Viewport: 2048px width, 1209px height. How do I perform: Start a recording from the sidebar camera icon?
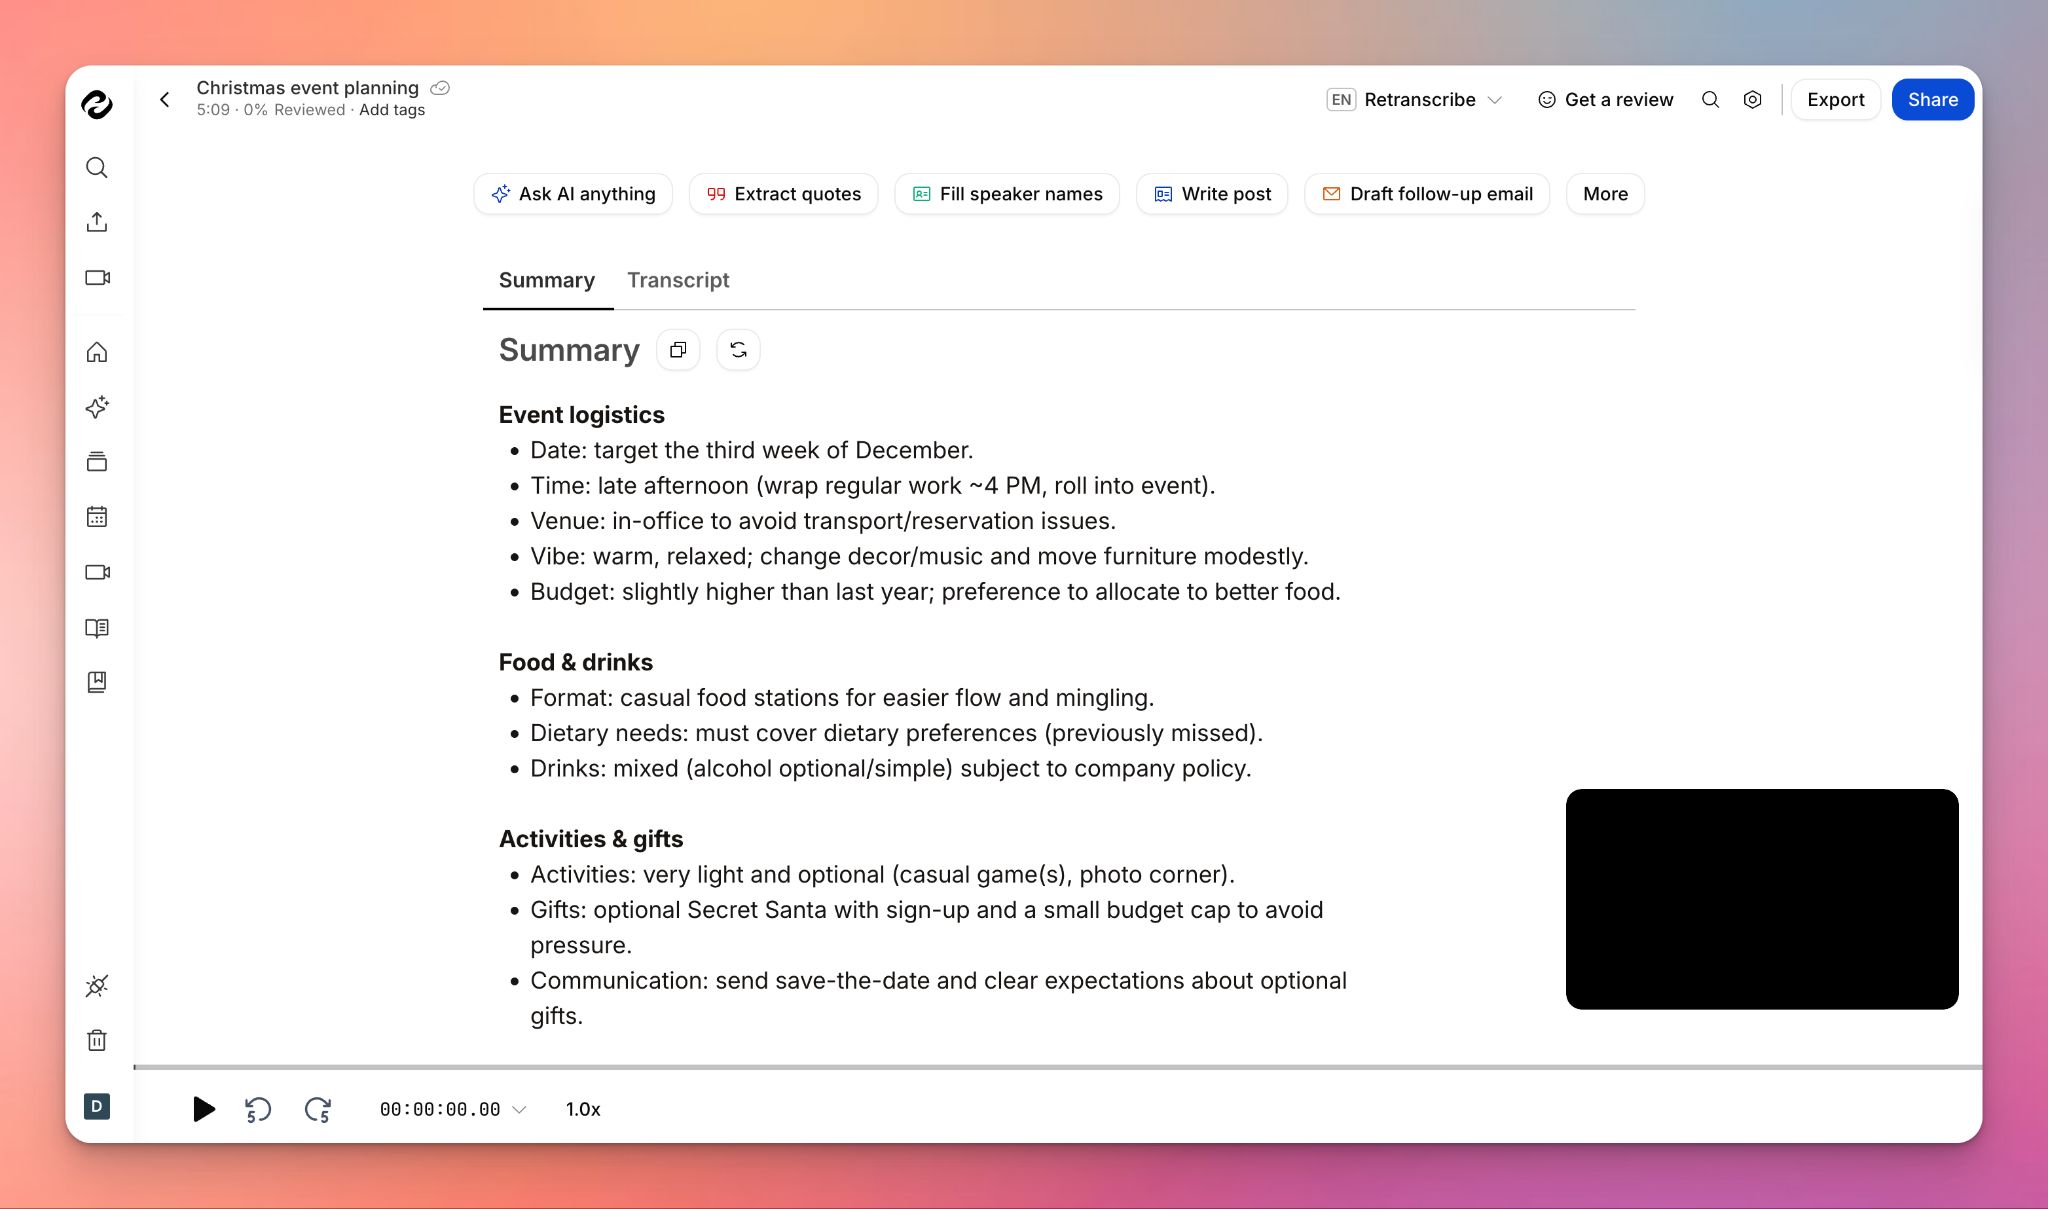(96, 278)
